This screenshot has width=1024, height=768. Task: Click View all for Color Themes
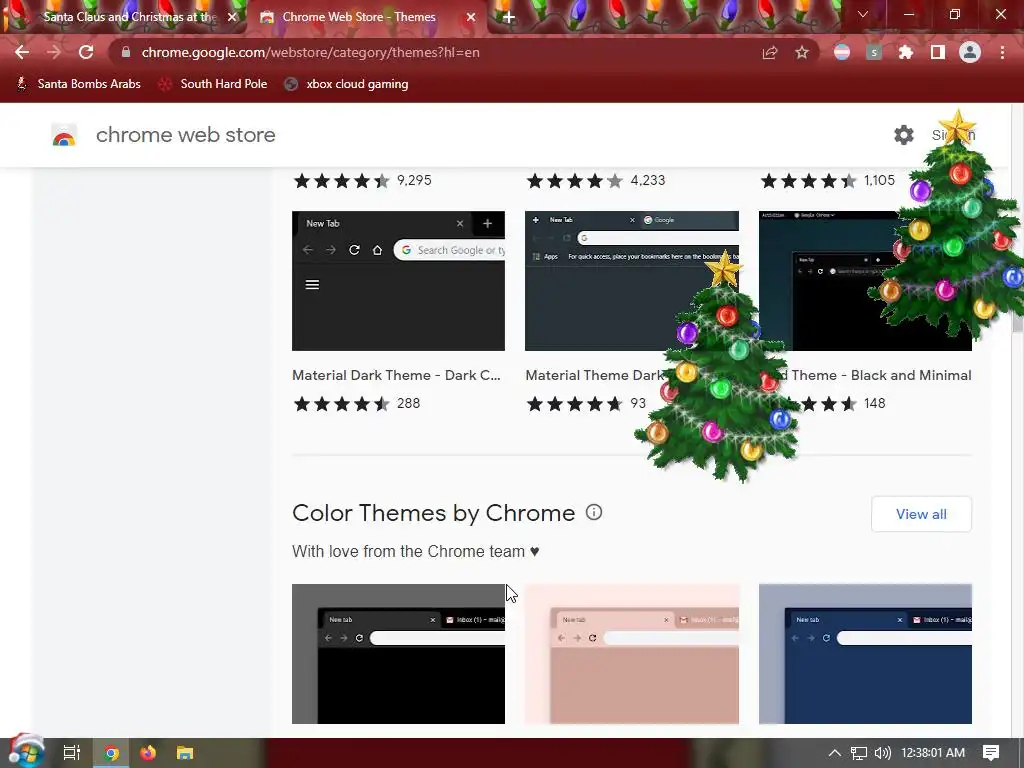(x=921, y=514)
